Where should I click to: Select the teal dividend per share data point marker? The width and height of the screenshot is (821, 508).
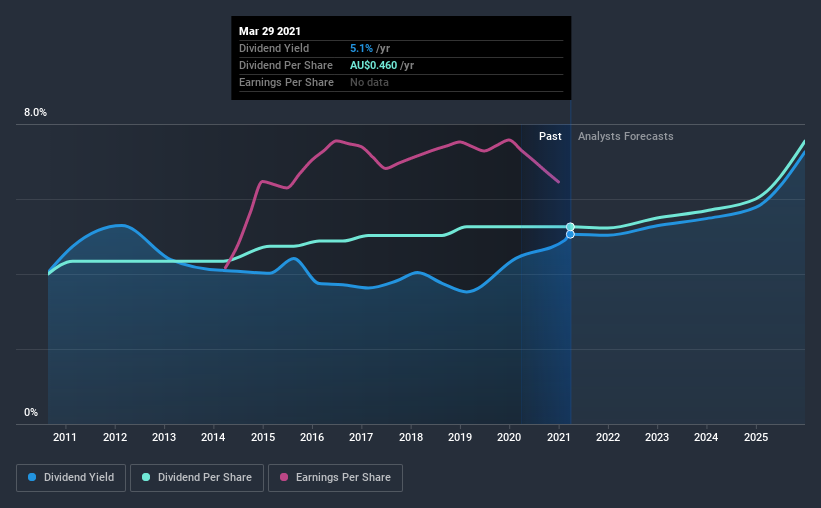click(570, 227)
